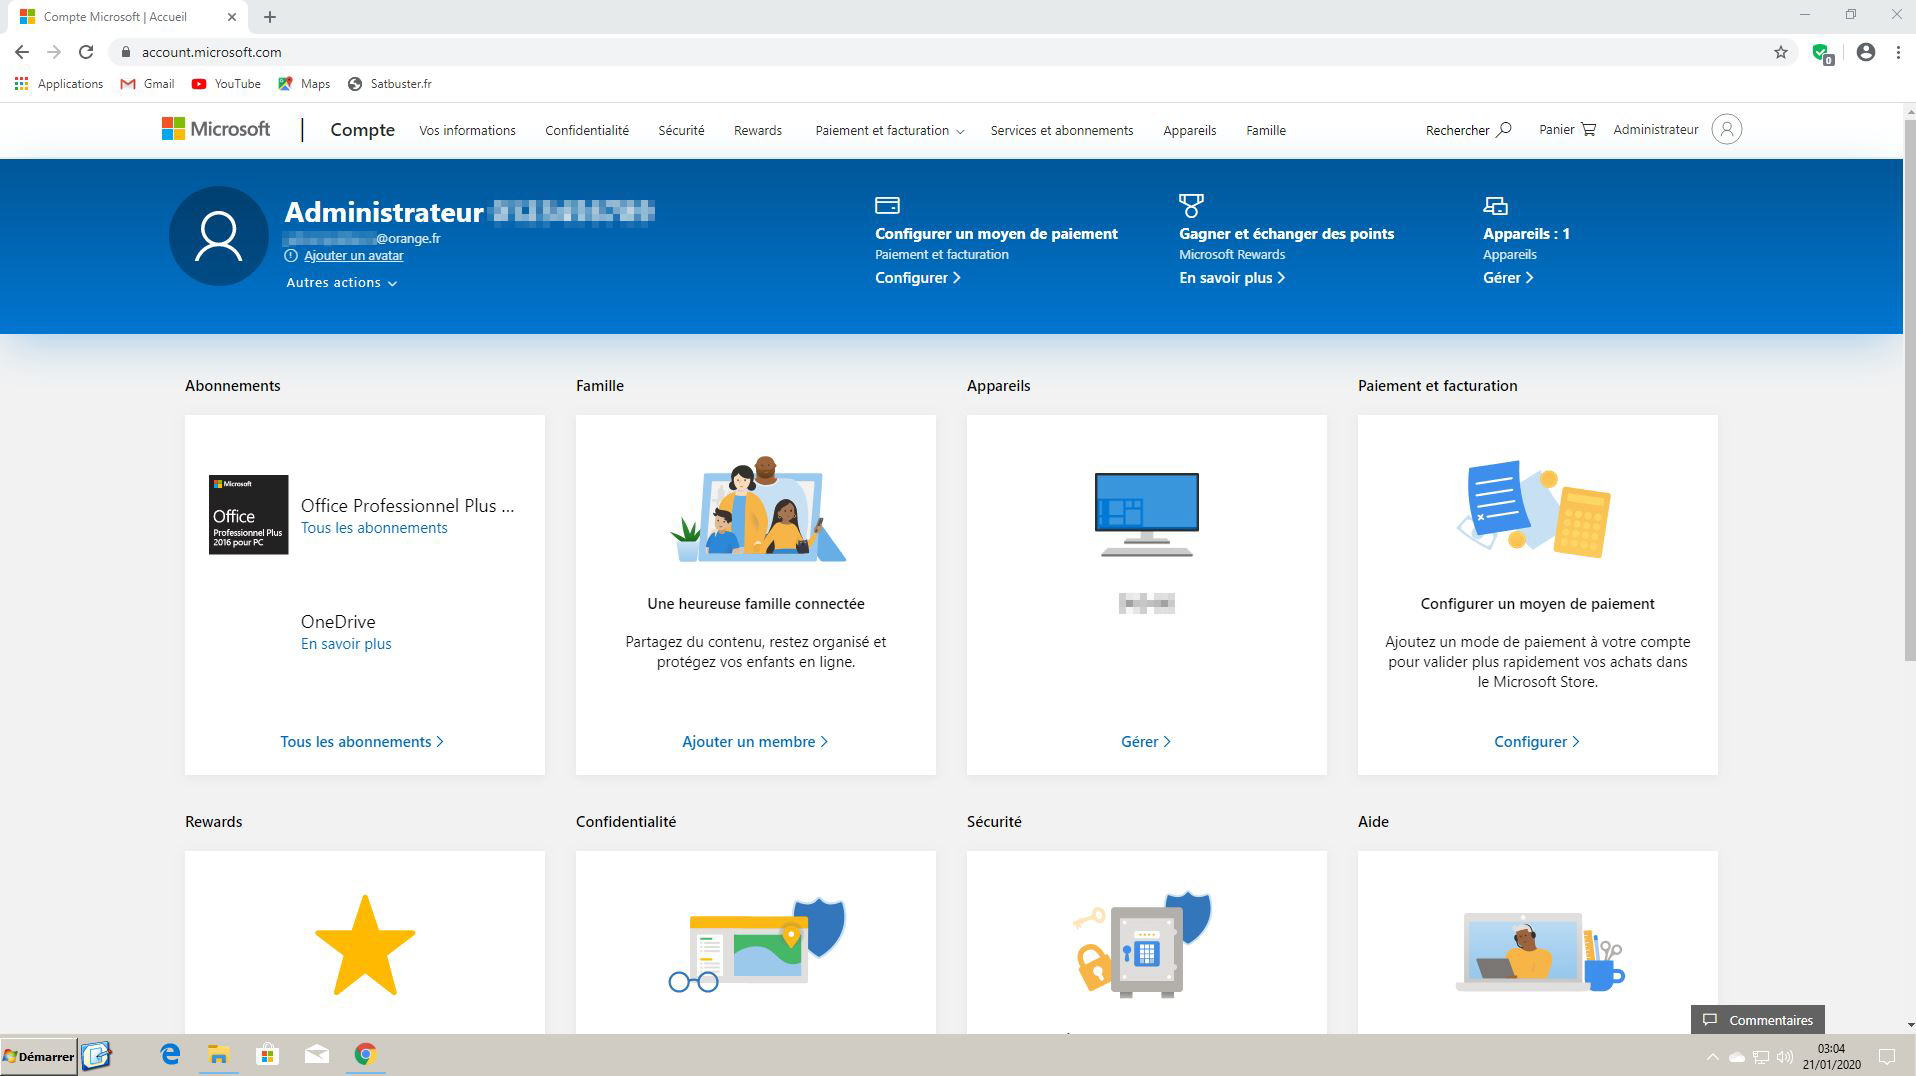The image size is (1916, 1076).
Task: Click the taskbar volume icon
Action: 1785,1057
